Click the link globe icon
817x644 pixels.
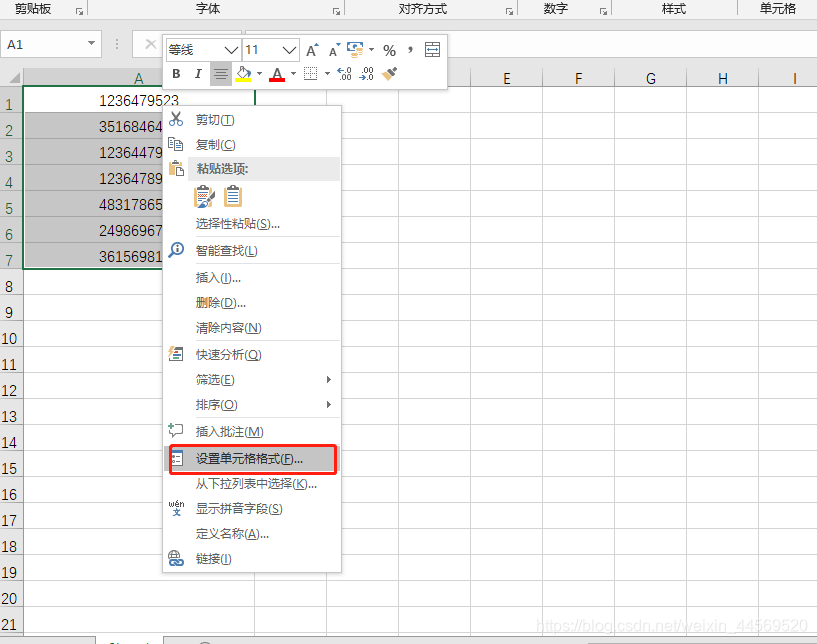(176, 558)
